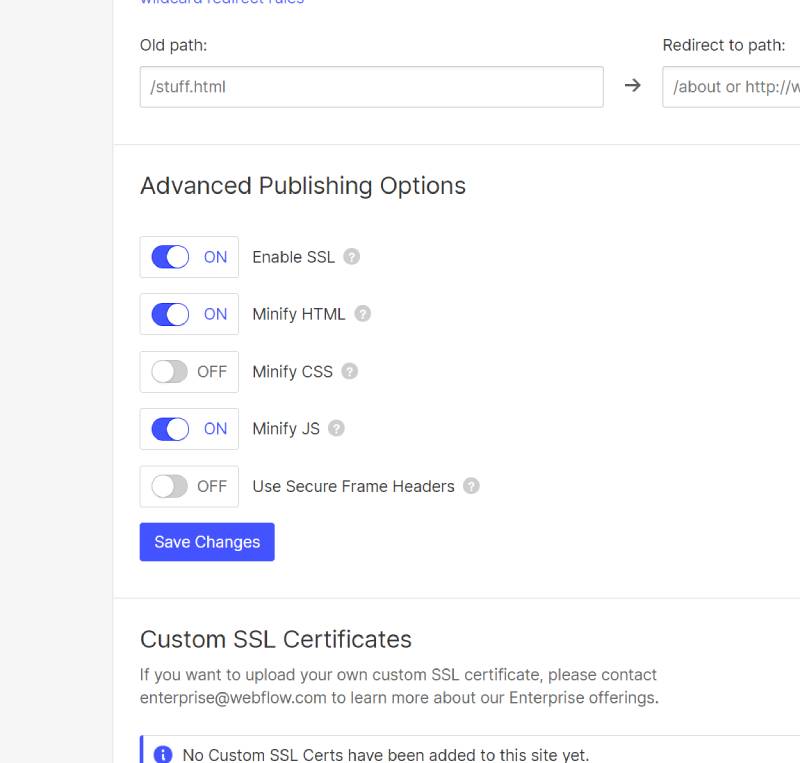This screenshot has height=763, width=800.
Task: Open help icon for Secure Frame Headers
Action: pos(471,486)
